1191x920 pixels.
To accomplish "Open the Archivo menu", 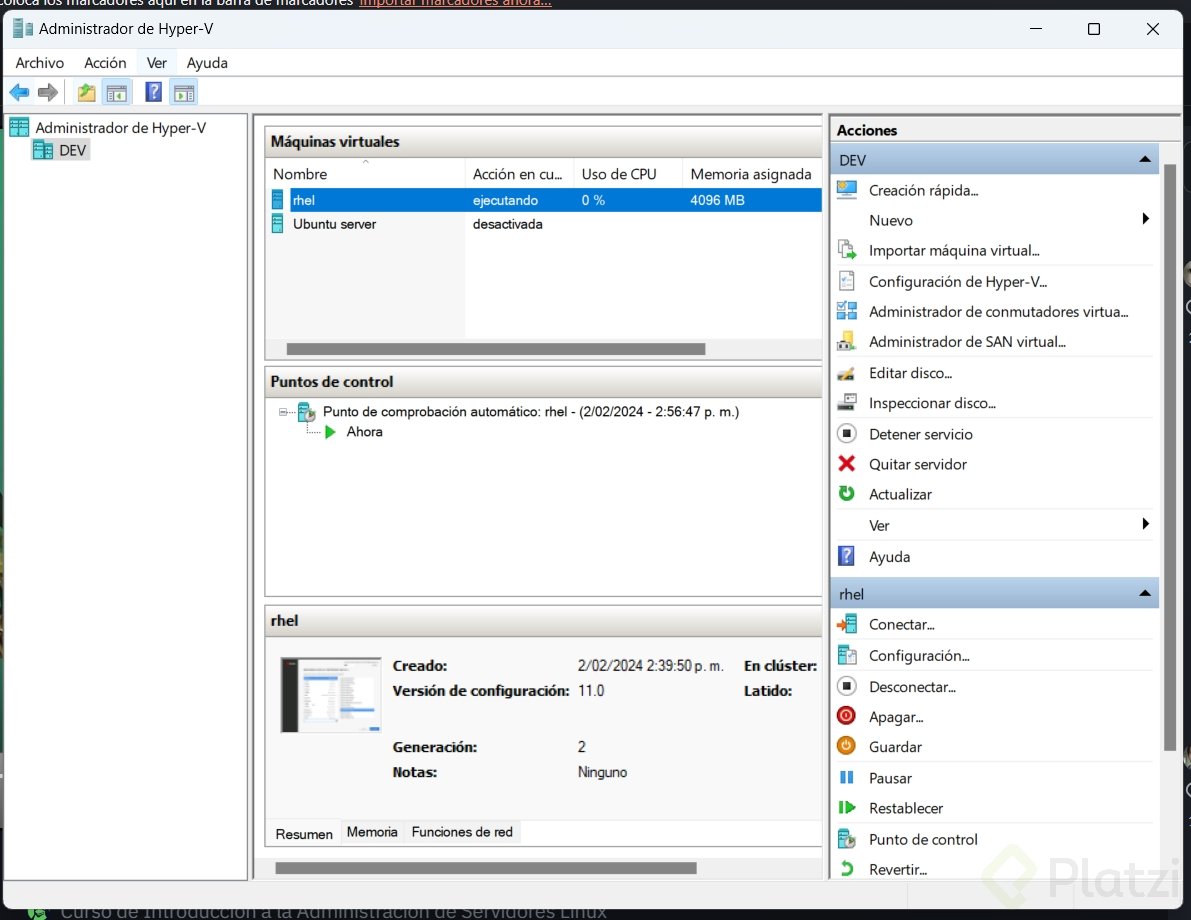I will 39,63.
